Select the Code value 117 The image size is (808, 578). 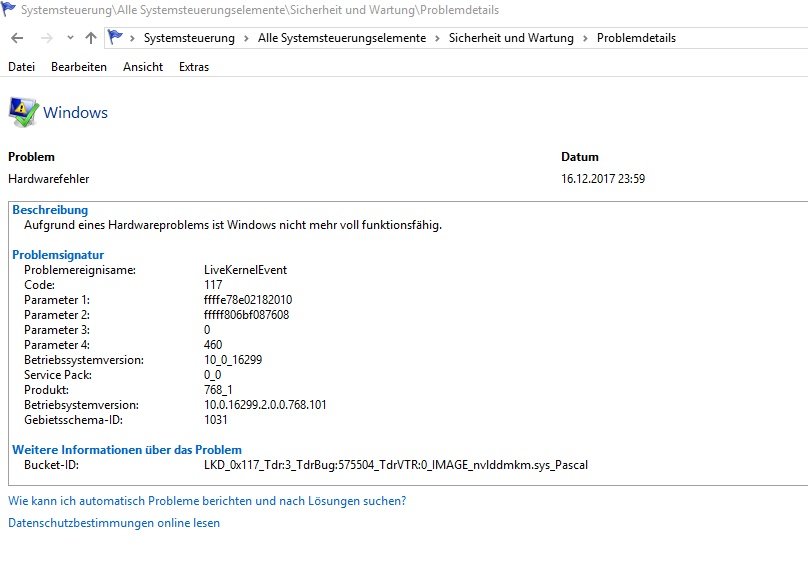click(x=213, y=285)
